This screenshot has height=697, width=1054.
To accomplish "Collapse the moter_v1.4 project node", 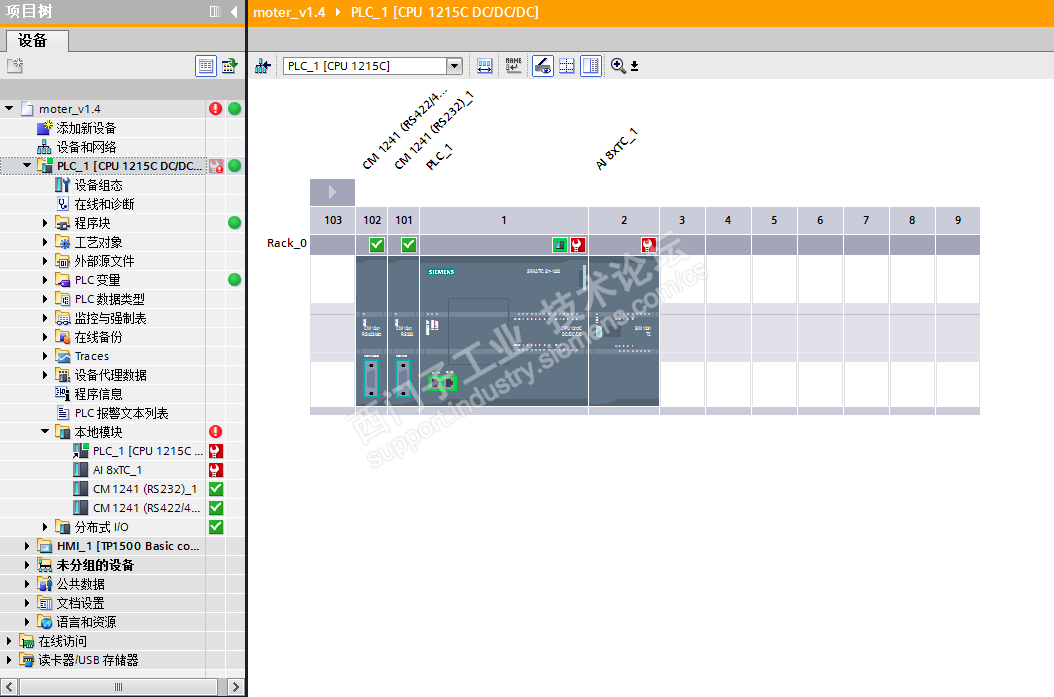I will [9, 108].
